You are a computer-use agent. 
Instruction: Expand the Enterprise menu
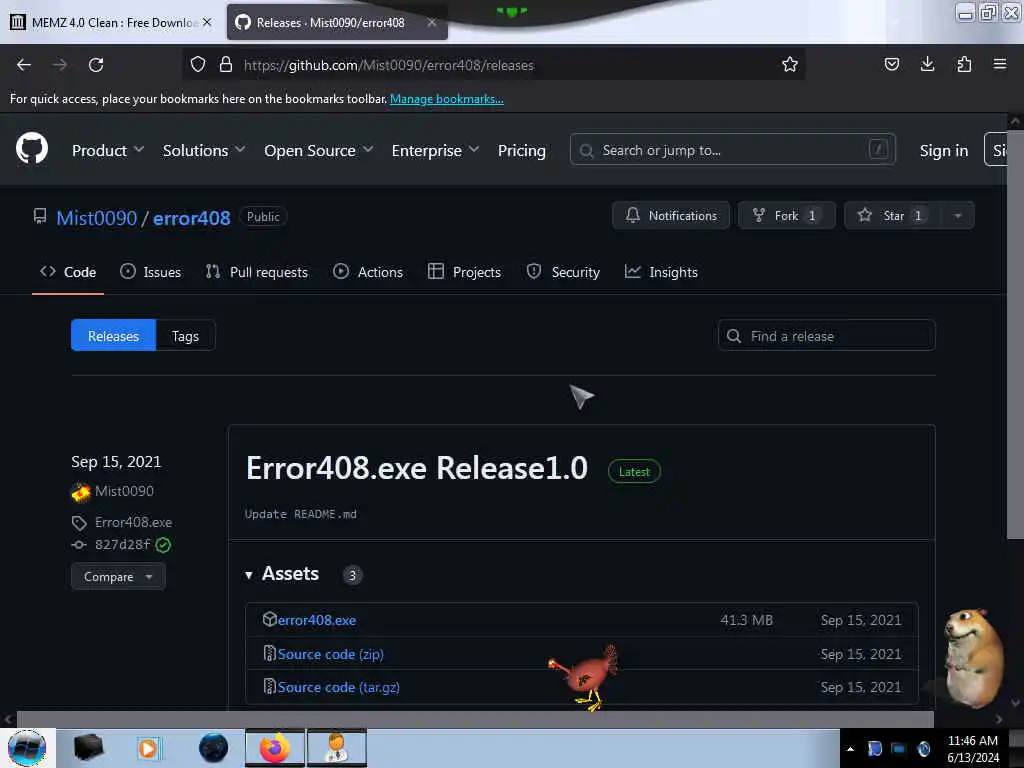[436, 150]
